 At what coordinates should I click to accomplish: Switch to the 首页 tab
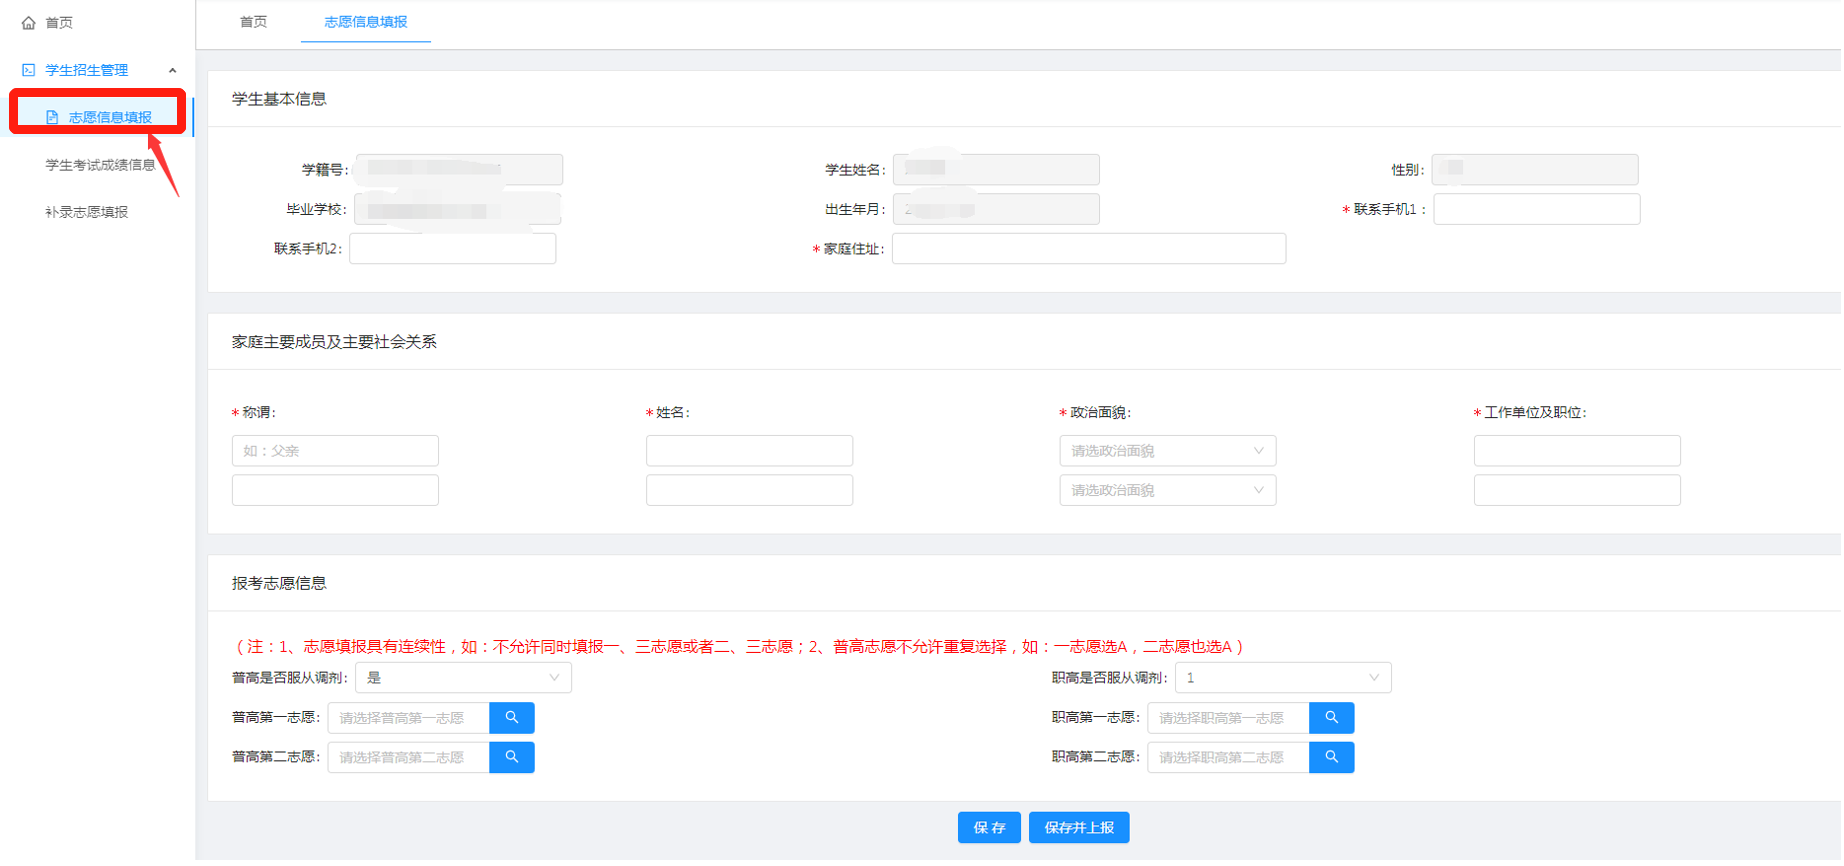254,22
